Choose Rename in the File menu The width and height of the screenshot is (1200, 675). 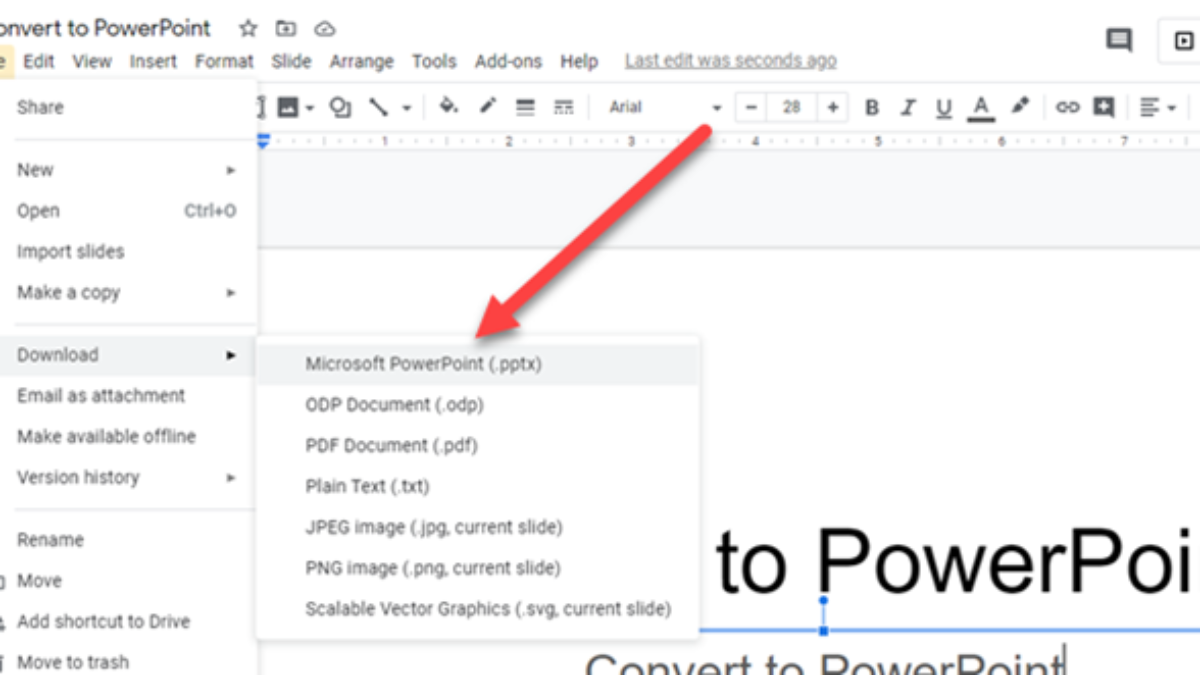coord(128,540)
